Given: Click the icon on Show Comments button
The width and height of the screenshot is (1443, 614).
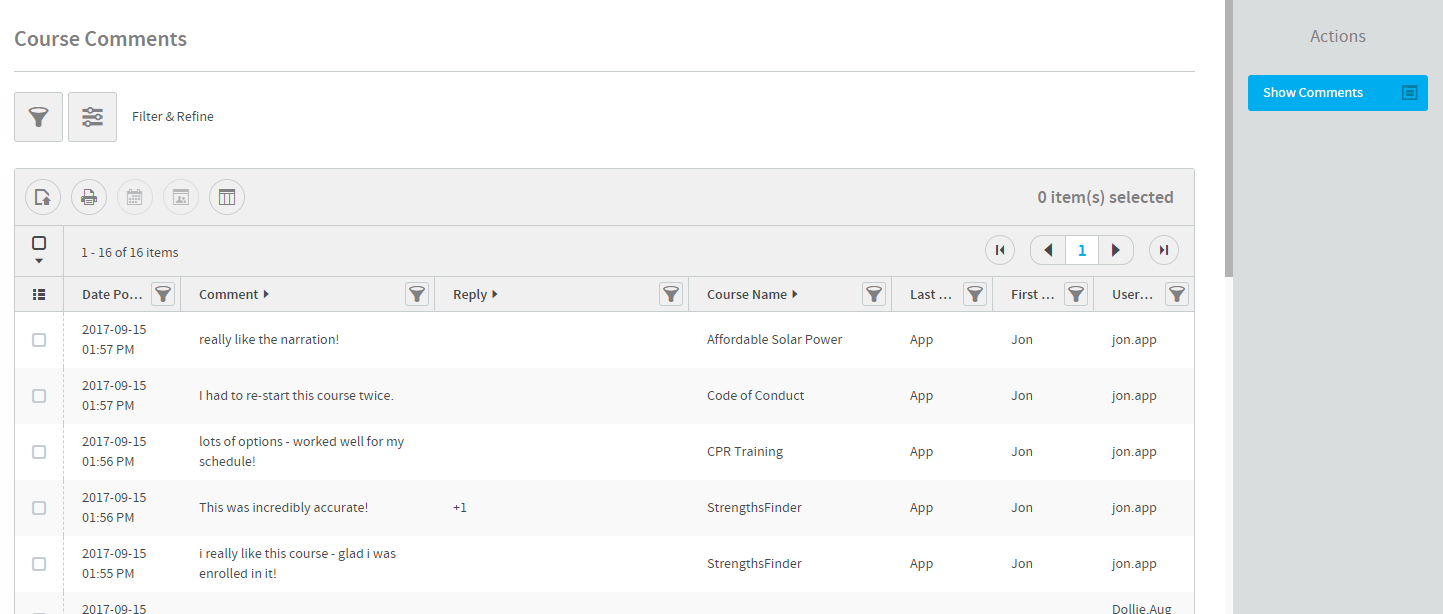Looking at the screenshot, I should click(x=1410, y=93).
